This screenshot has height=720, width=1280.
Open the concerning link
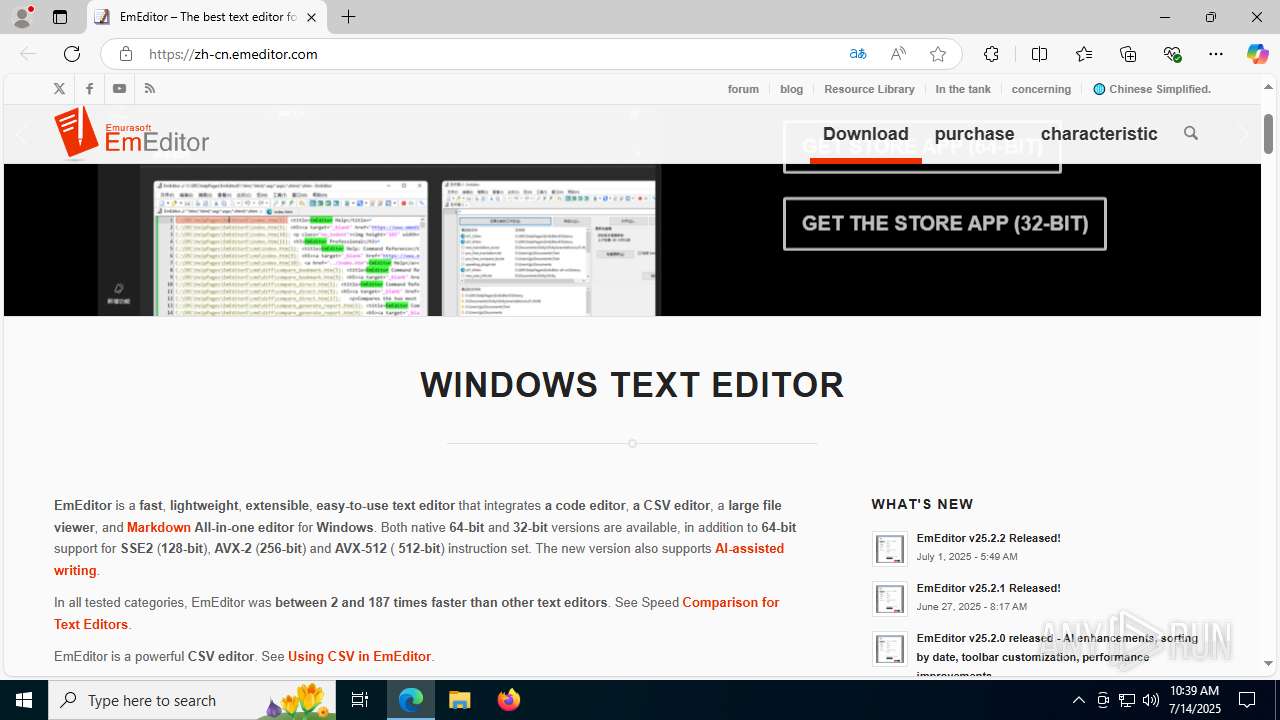pos(1041,89)
